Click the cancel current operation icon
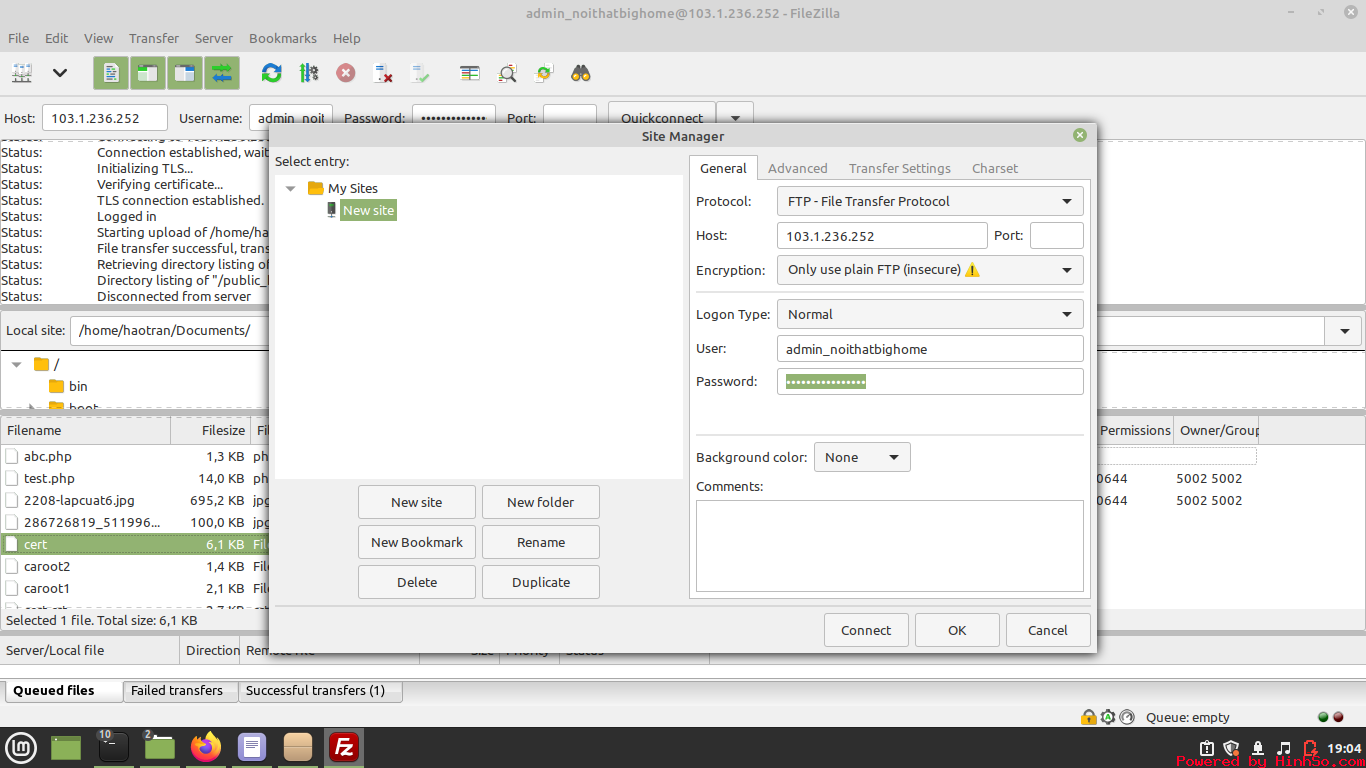The width and height of the screenshot is (1366, 768). click(345, 73)
